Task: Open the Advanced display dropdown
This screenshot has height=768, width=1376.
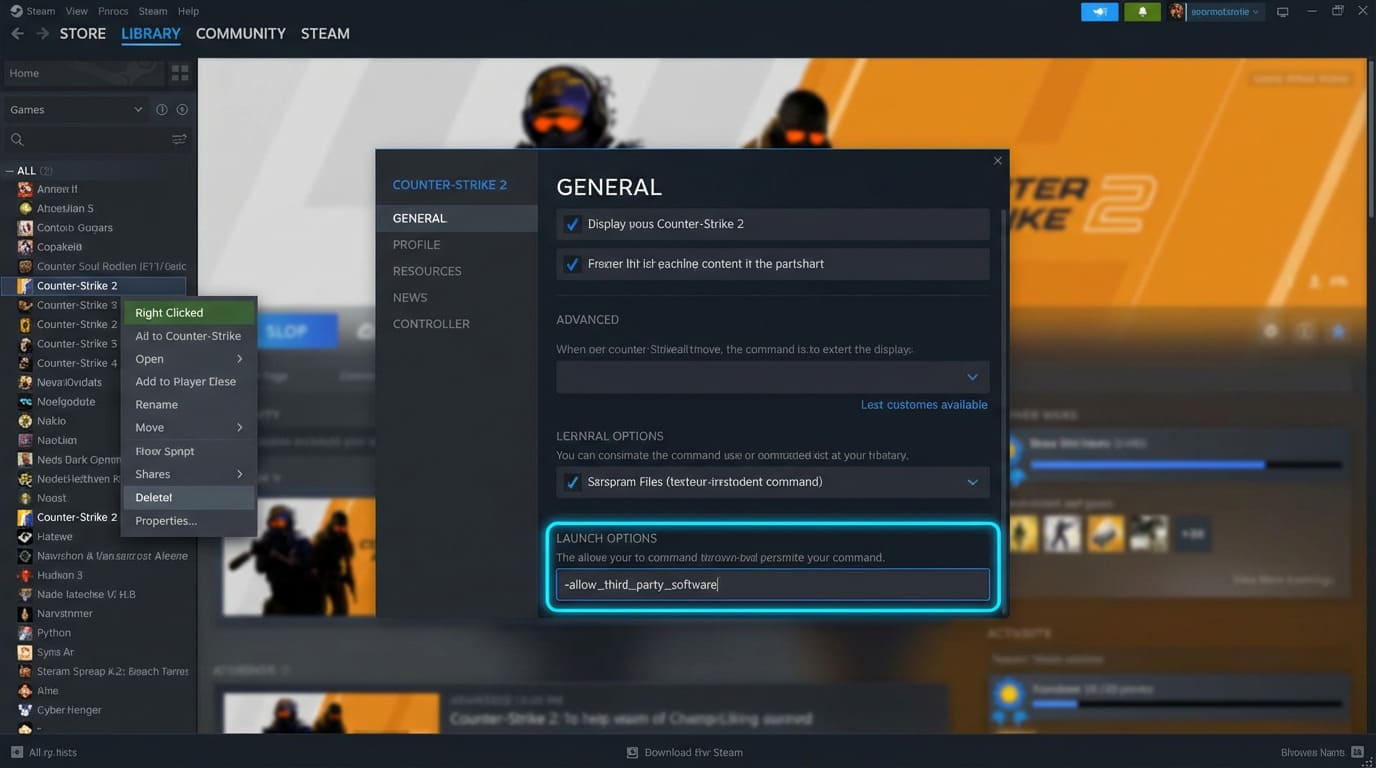Action: [971, 377]
